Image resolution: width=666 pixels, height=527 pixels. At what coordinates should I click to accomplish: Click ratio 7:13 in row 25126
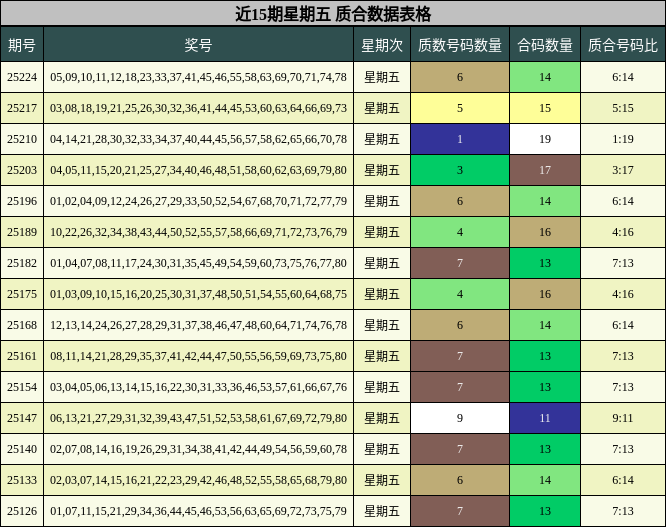pos(623,511)
